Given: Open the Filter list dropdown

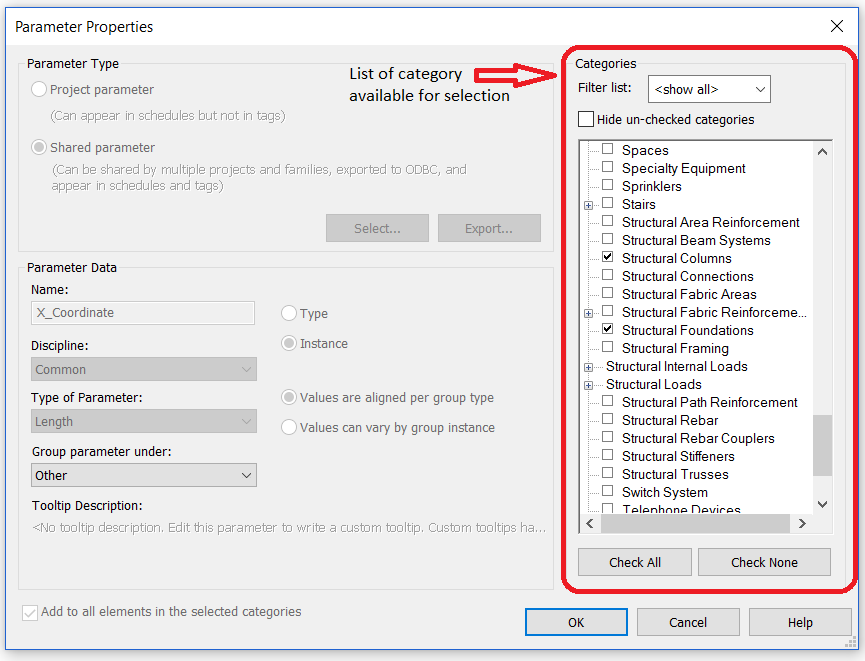Looking at the screenshot, I should tap(709, 89).
